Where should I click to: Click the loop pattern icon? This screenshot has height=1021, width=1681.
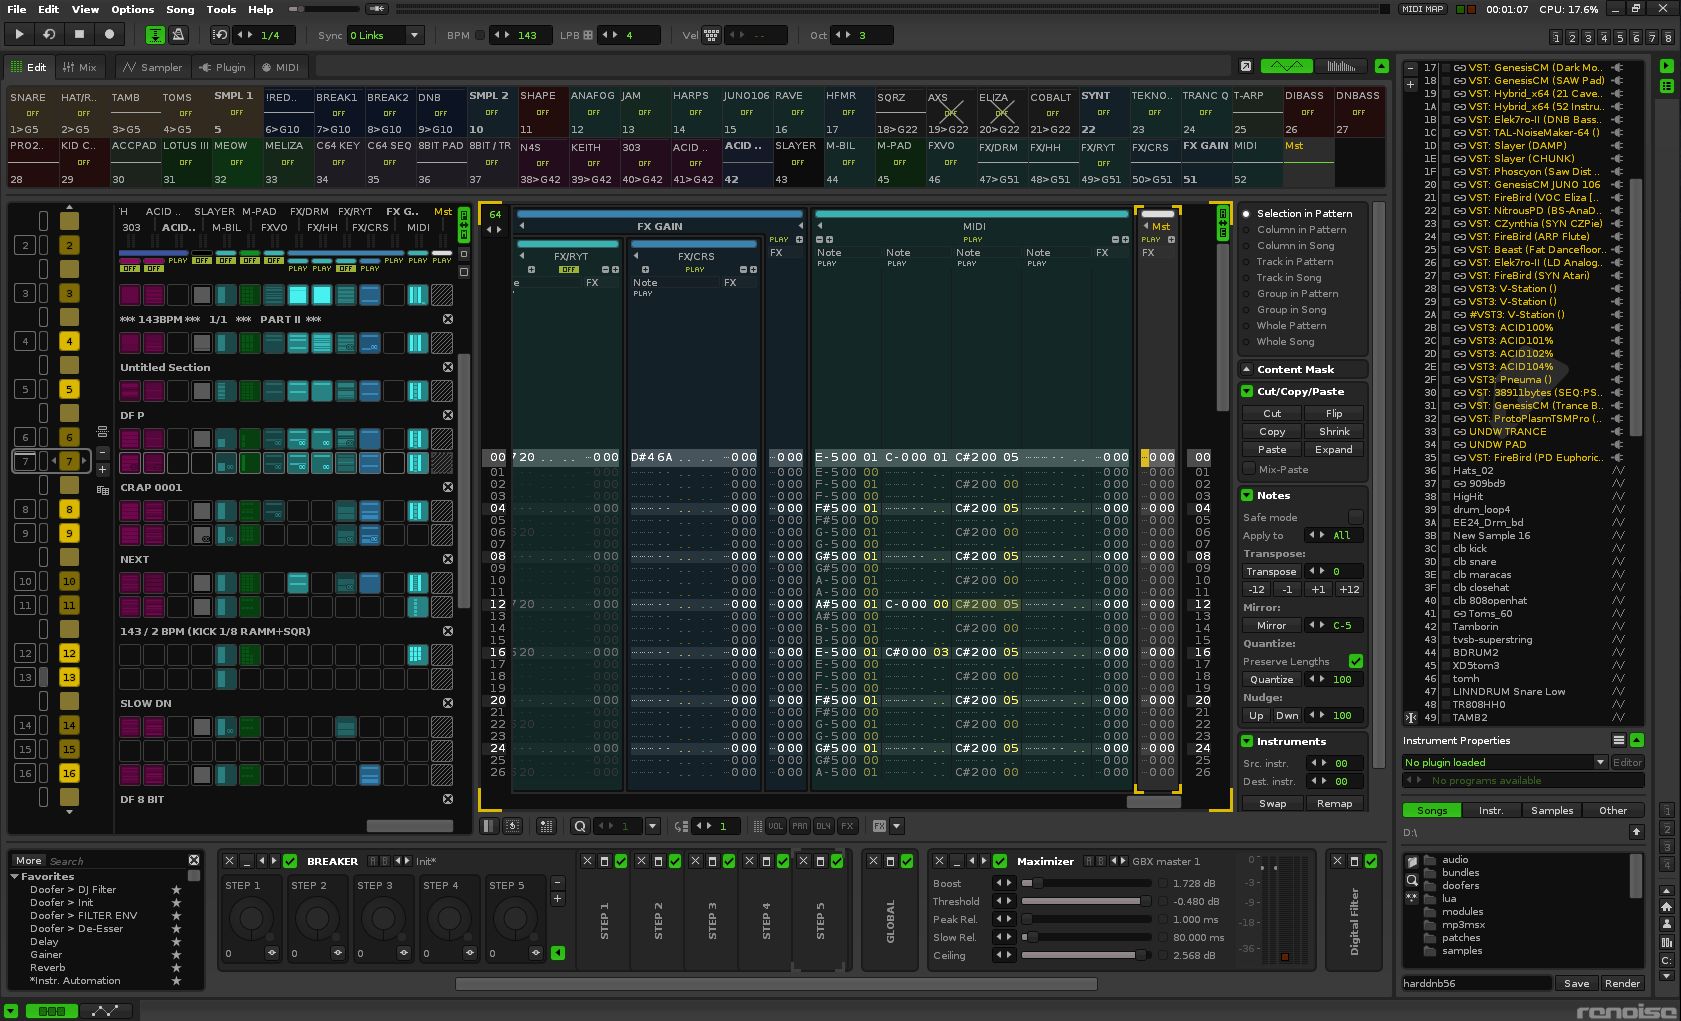49,34
